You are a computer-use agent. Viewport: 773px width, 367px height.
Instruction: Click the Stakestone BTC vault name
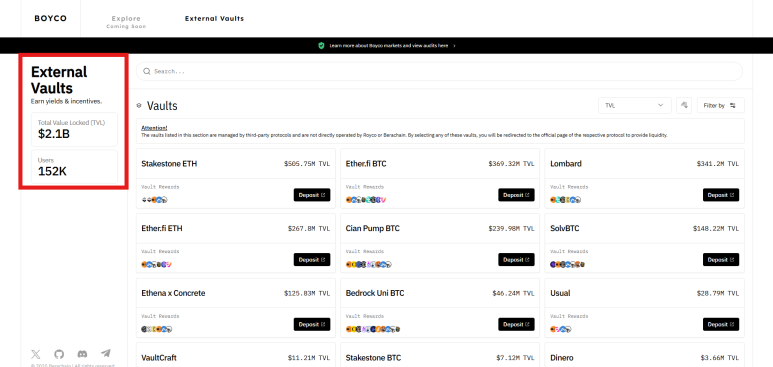pos(374,358)
